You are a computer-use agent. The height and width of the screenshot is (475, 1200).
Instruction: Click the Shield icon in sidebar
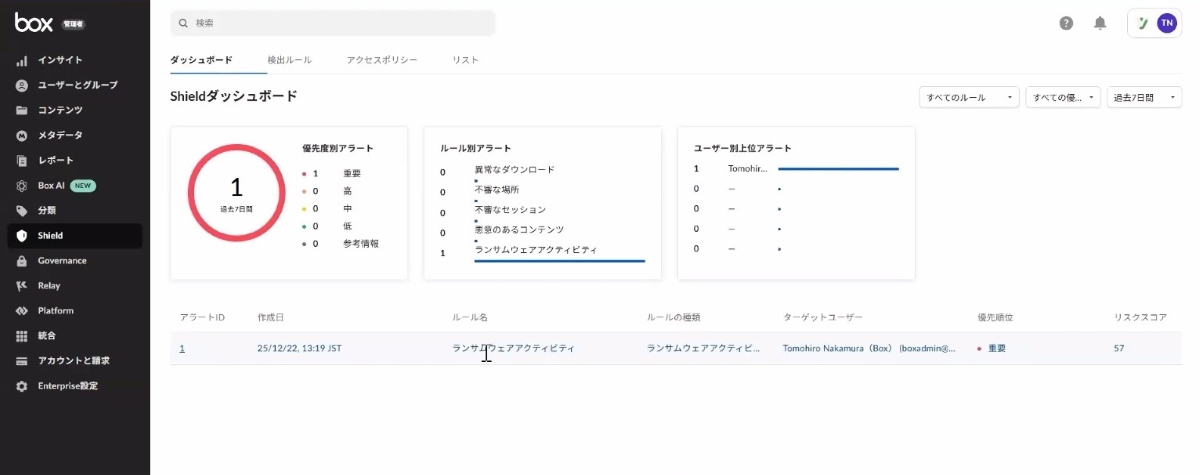(x=21, y=236)
